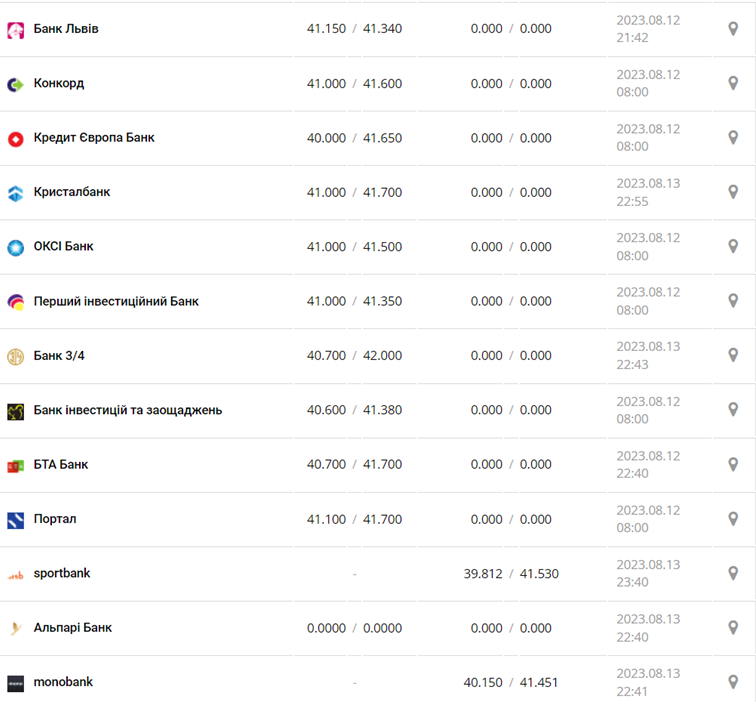The width and height of the screenshot is (756, 702).
Task: Open map location for Банк Львів
Action: [733, 29]
